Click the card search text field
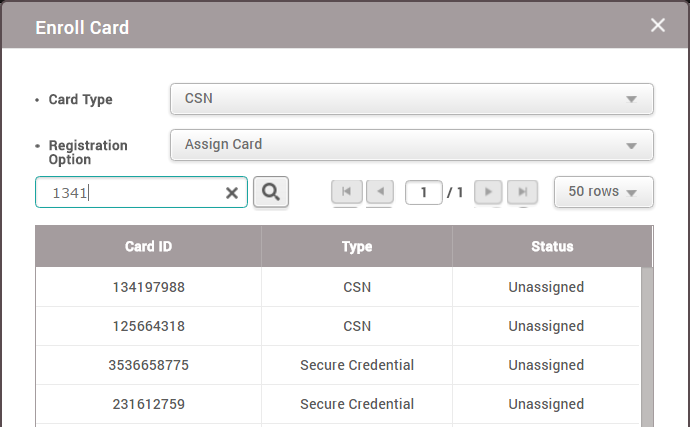The width and height of the screenshot is (690, 427). (130, 193)
